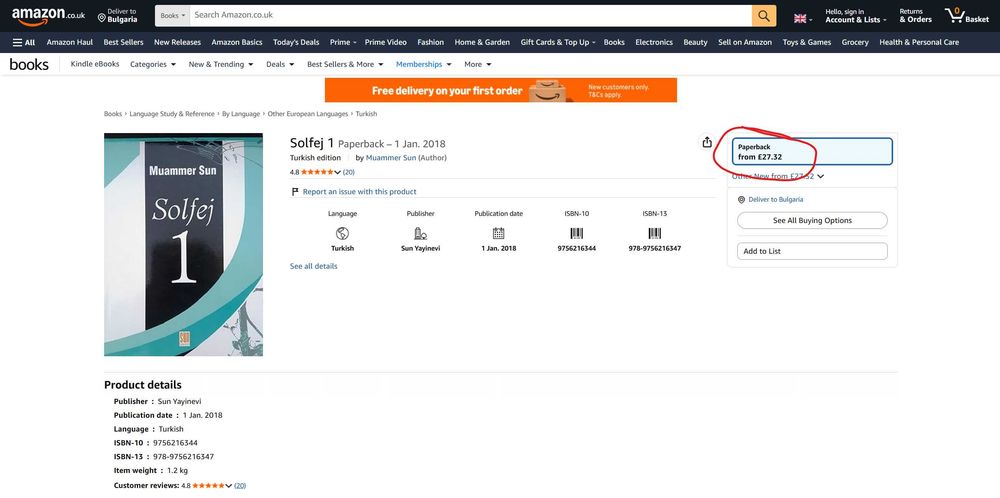Click the Amazon.co.uk logo
The width and height of the screenshot is (1000, 498).
(48, 16)
